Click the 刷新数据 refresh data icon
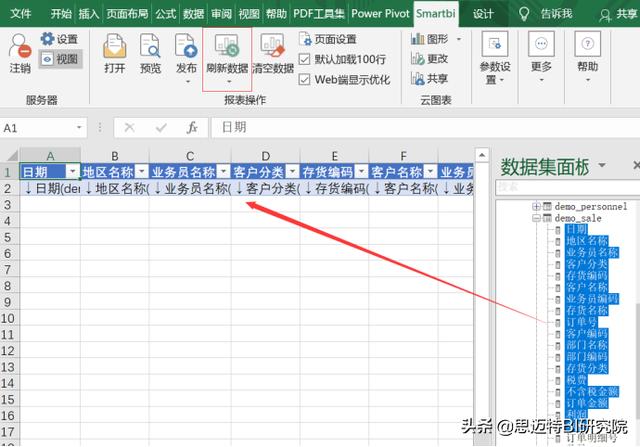This screenshot has height=447, width=640. point(227,46)
